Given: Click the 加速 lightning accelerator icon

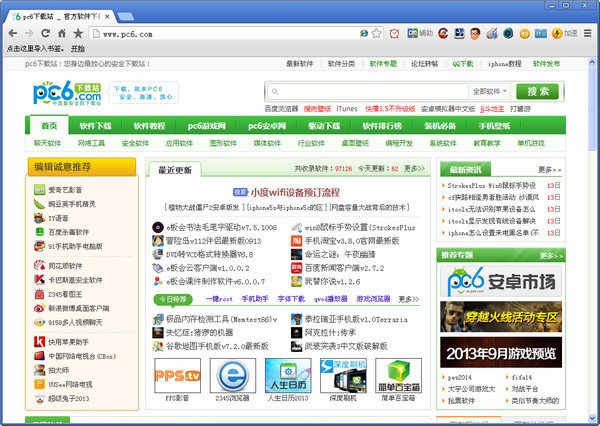Looking at the screenshot, I should 565,34.
